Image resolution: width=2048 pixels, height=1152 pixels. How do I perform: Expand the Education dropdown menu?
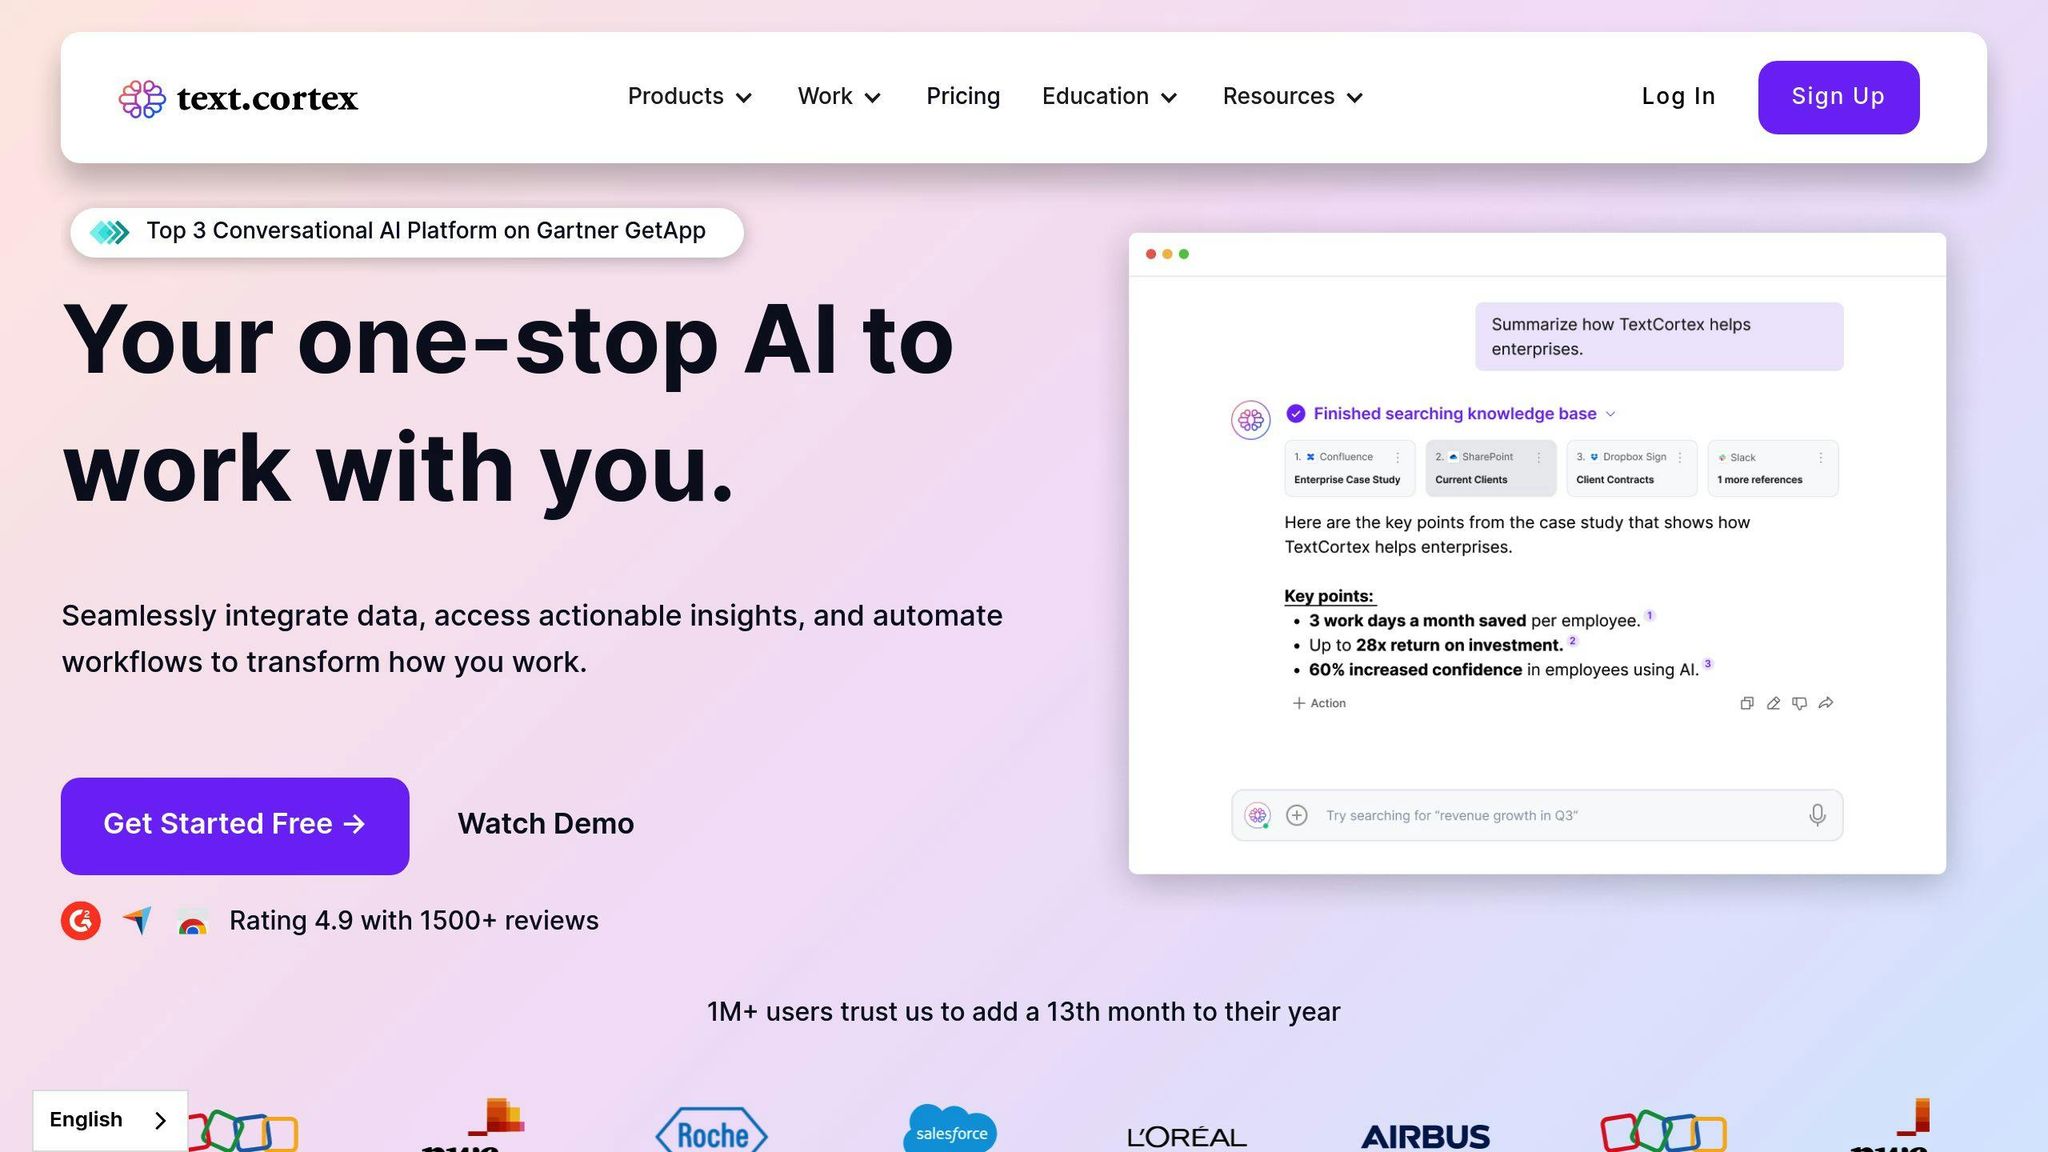click(1110, 97)
